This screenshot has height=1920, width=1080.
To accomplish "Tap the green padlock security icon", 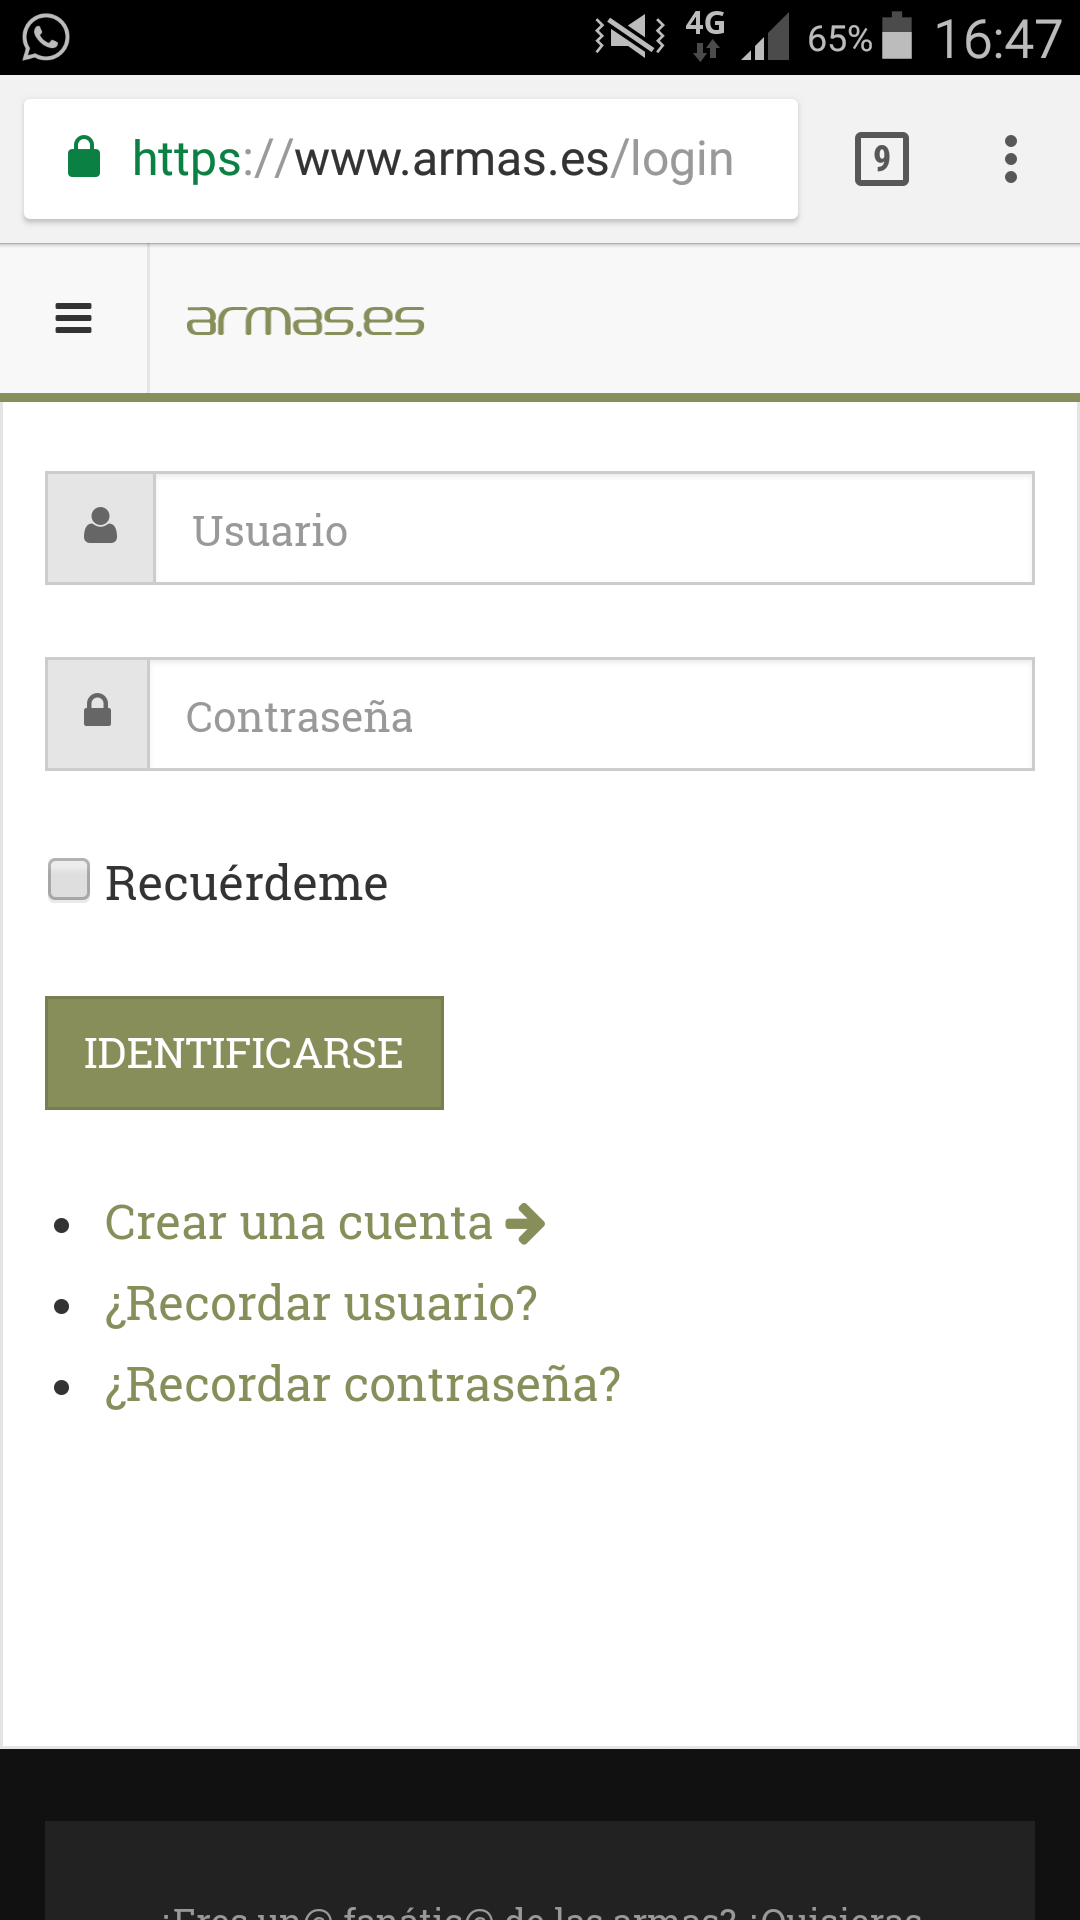I will pyautogui.click(x=84, y=158).
